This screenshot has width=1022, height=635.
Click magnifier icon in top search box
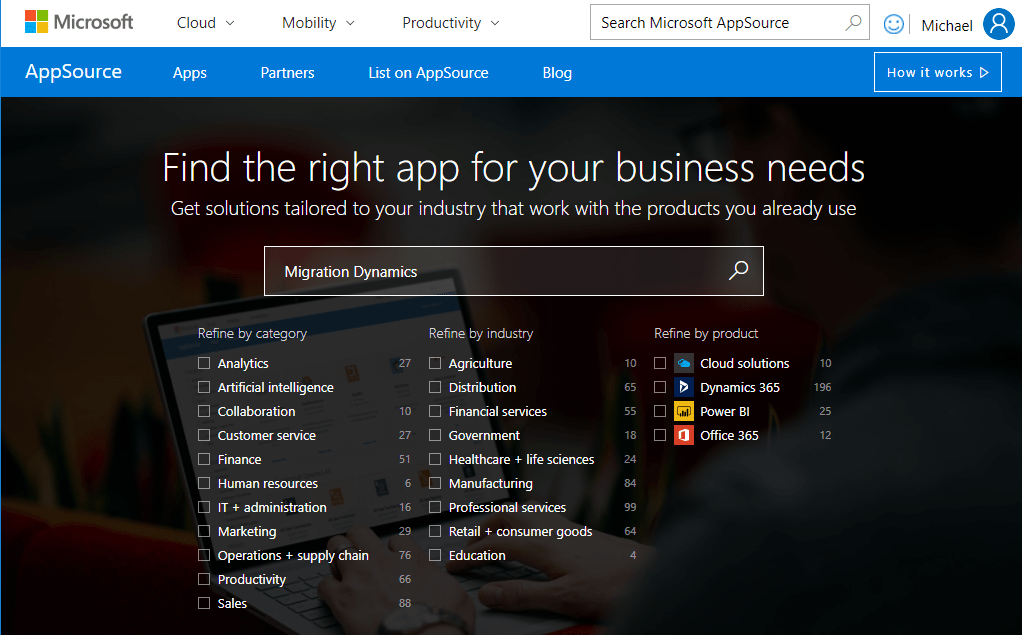pyautogui.click(x=853, y=22)
